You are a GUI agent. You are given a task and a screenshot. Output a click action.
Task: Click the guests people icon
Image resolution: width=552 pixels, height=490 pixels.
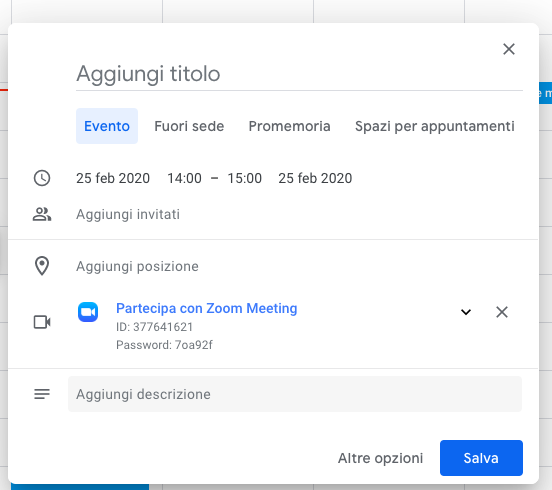42,214
